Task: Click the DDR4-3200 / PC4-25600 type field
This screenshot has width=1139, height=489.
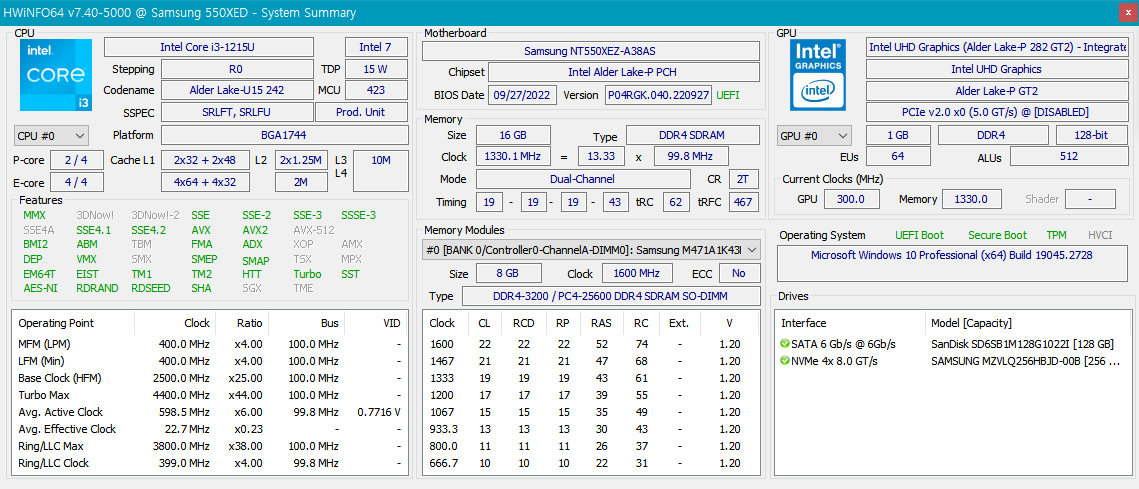Action: coord(611,296)
